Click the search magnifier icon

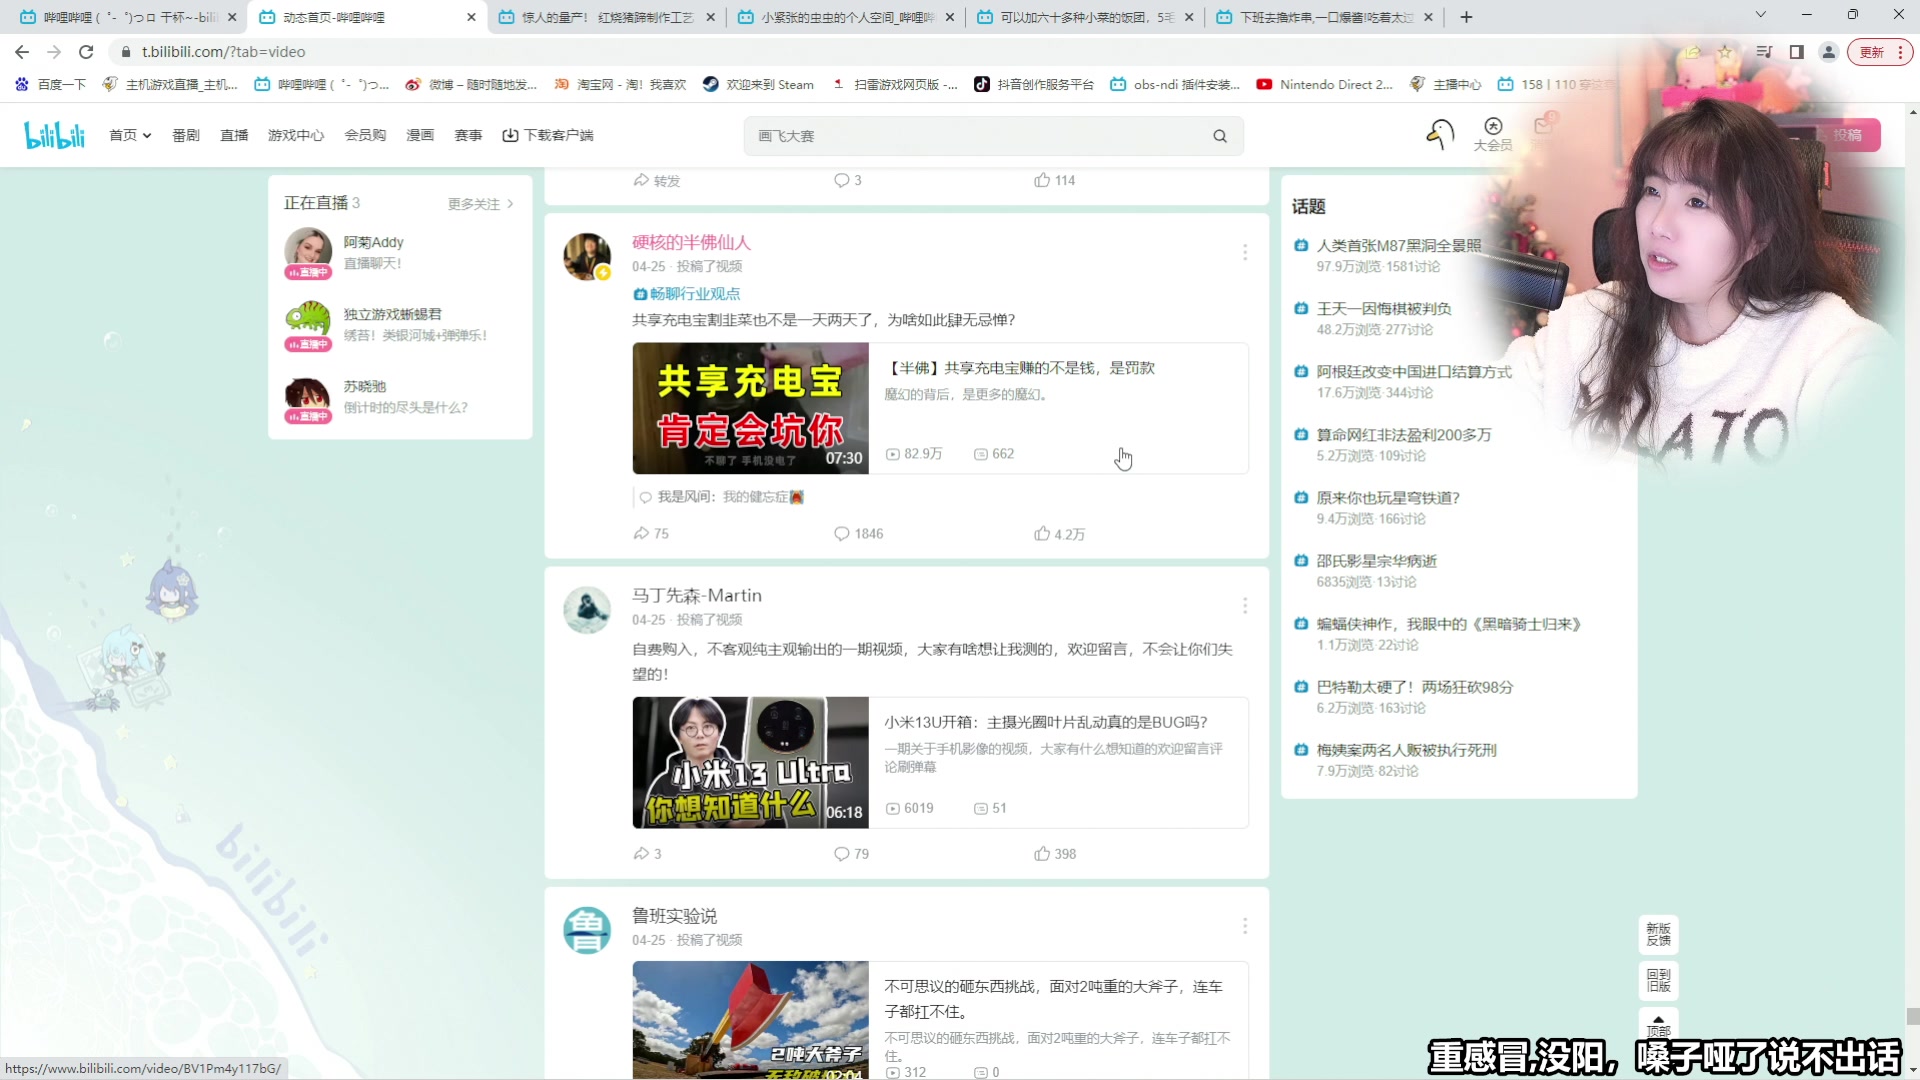pyautogui.click(x=1220, y=136)
